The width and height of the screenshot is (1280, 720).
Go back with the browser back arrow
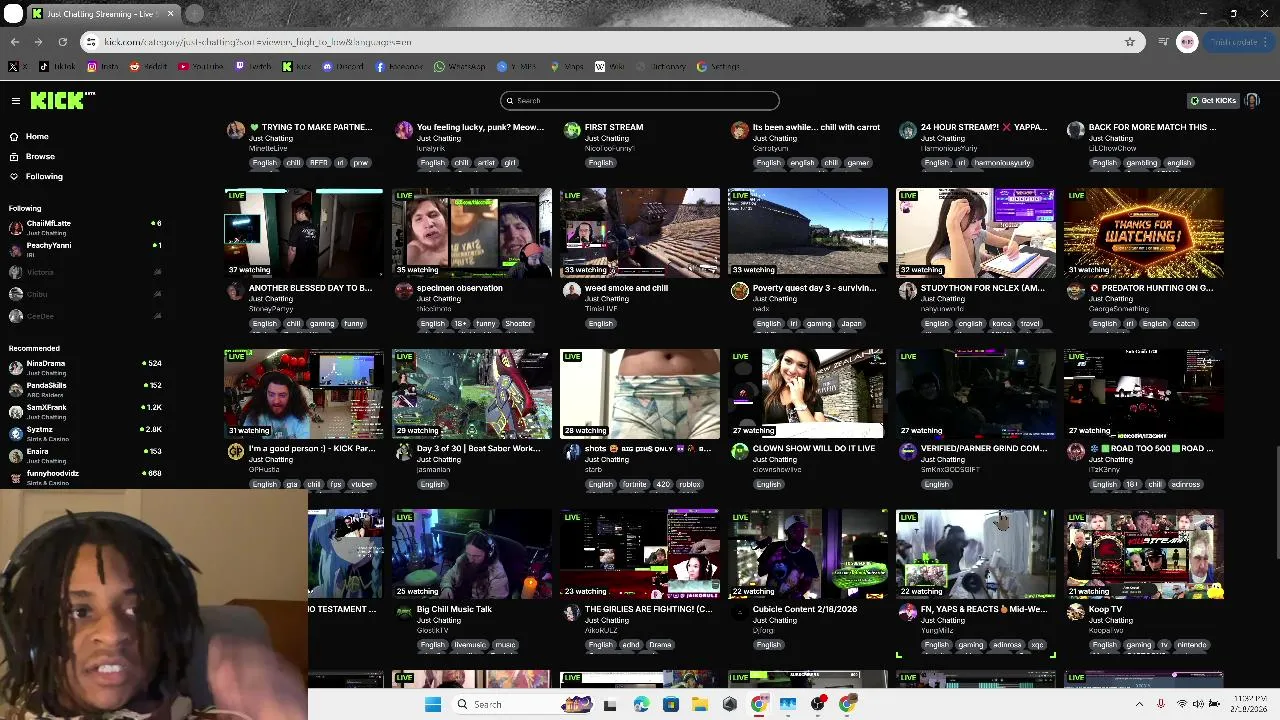tap(15, 42)
